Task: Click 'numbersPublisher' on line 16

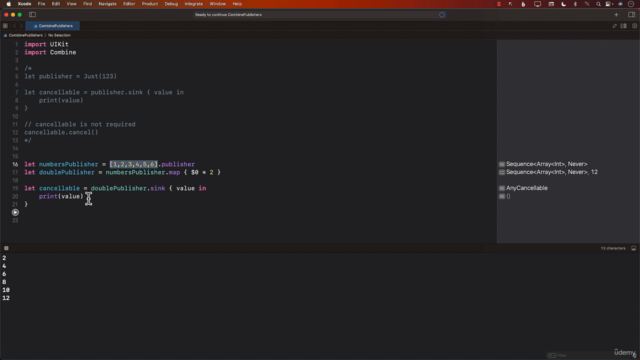Action: [x=69, y=164]
